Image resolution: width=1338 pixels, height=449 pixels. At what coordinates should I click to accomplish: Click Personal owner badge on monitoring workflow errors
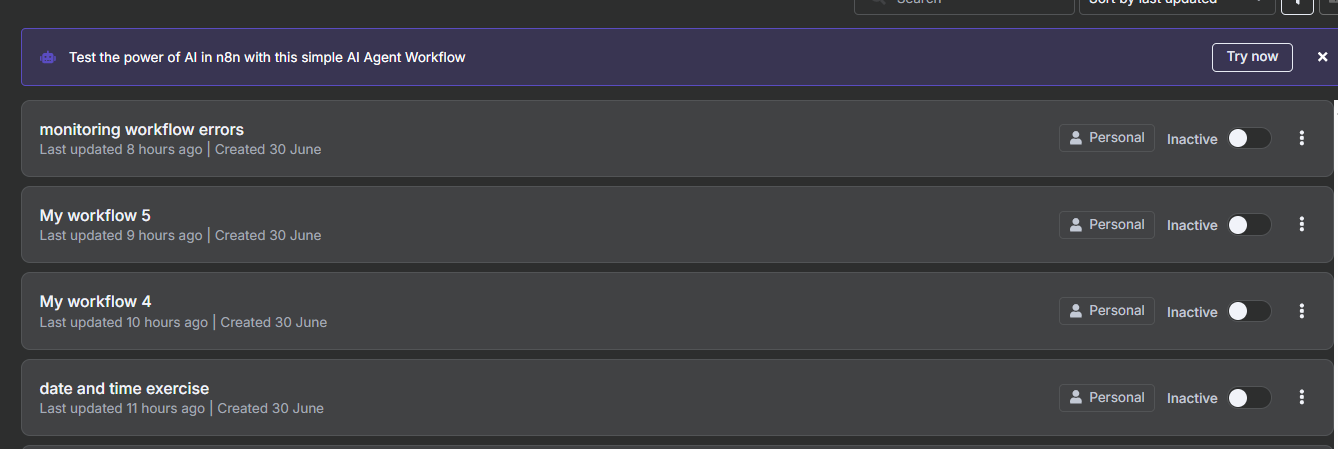pyautogui.click(x=1107, y=138)
